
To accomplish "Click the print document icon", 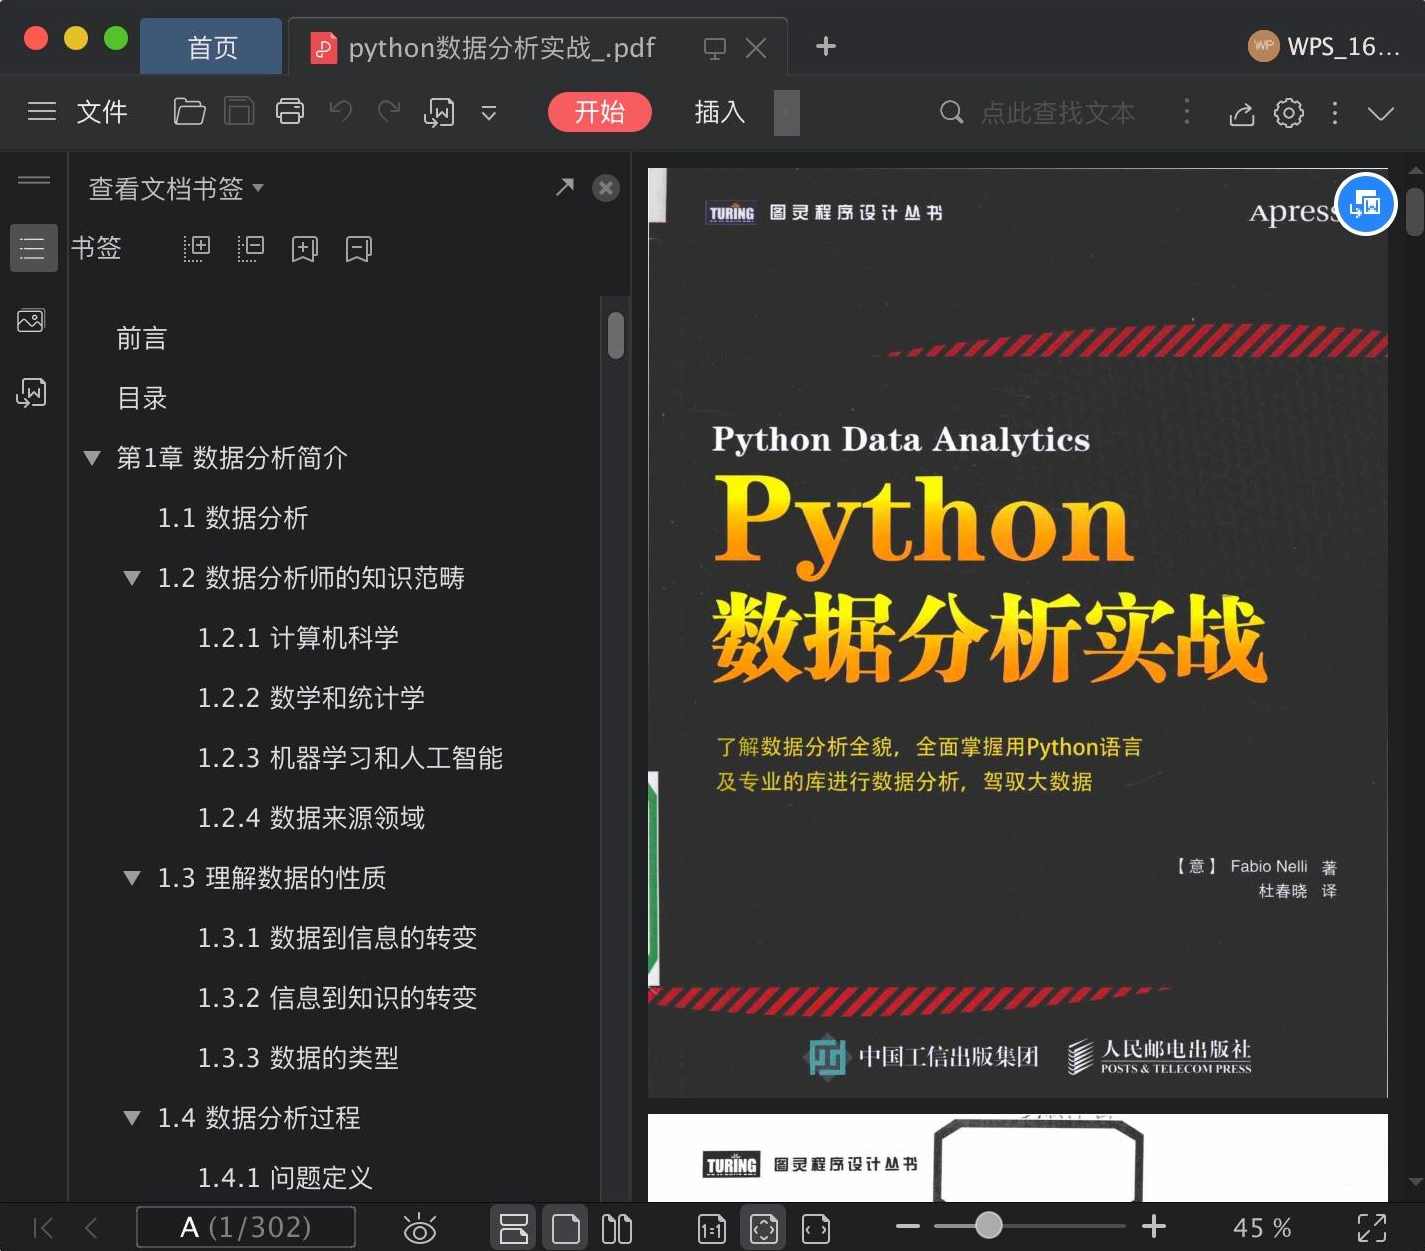I will (x=290, y=111).
